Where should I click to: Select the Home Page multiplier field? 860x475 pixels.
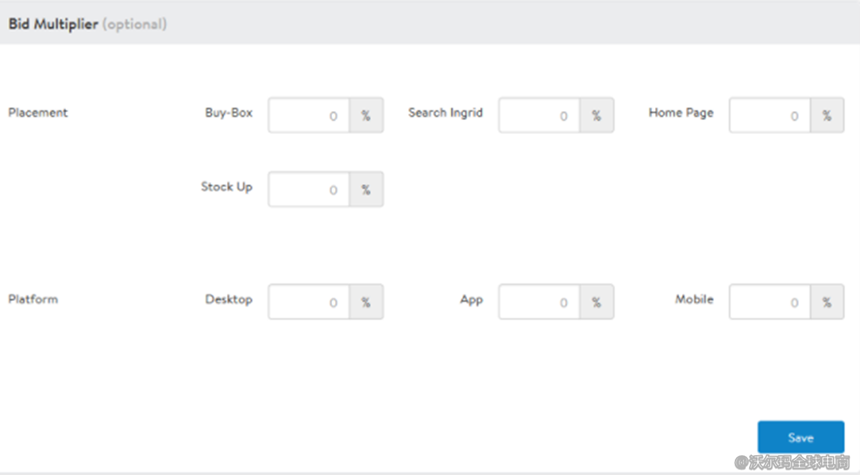click(769, 115)
